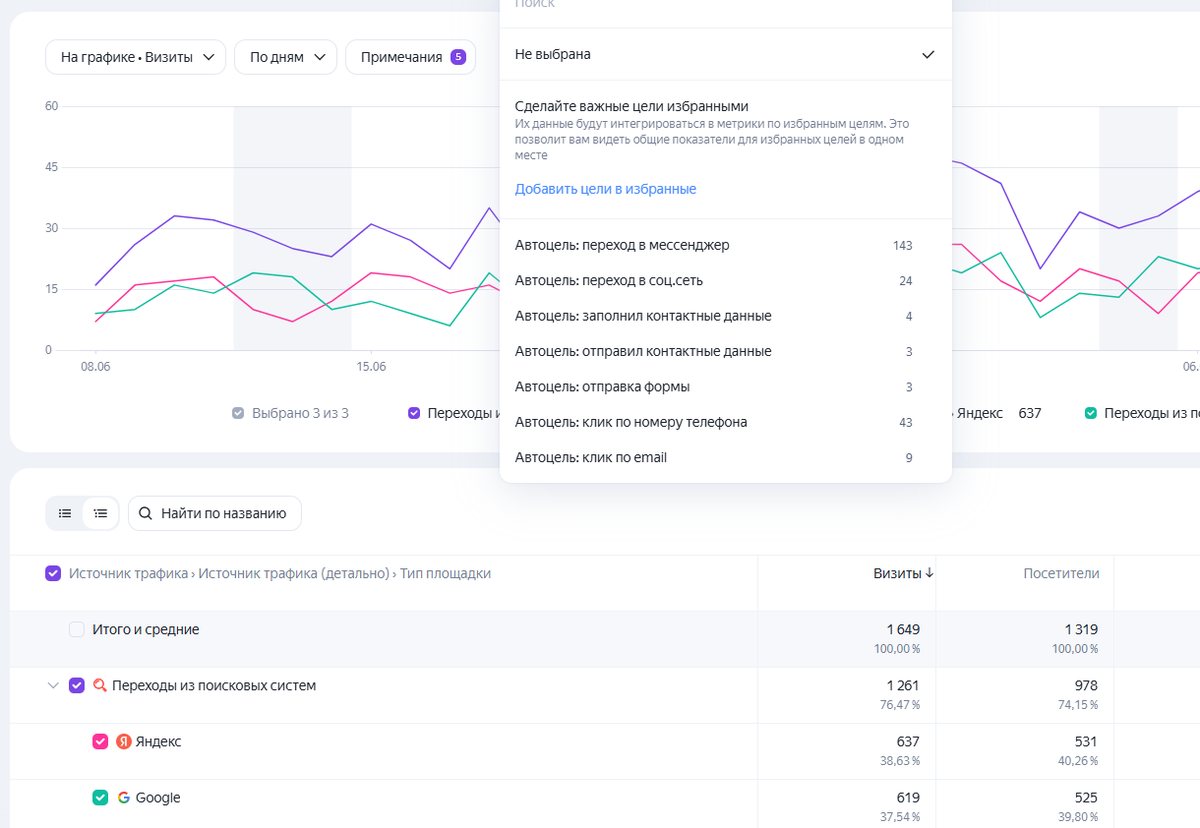This screenshot has width=1200, height=828.
Task: Switch table to flat list view icon
Action: (x=65, y=513)
